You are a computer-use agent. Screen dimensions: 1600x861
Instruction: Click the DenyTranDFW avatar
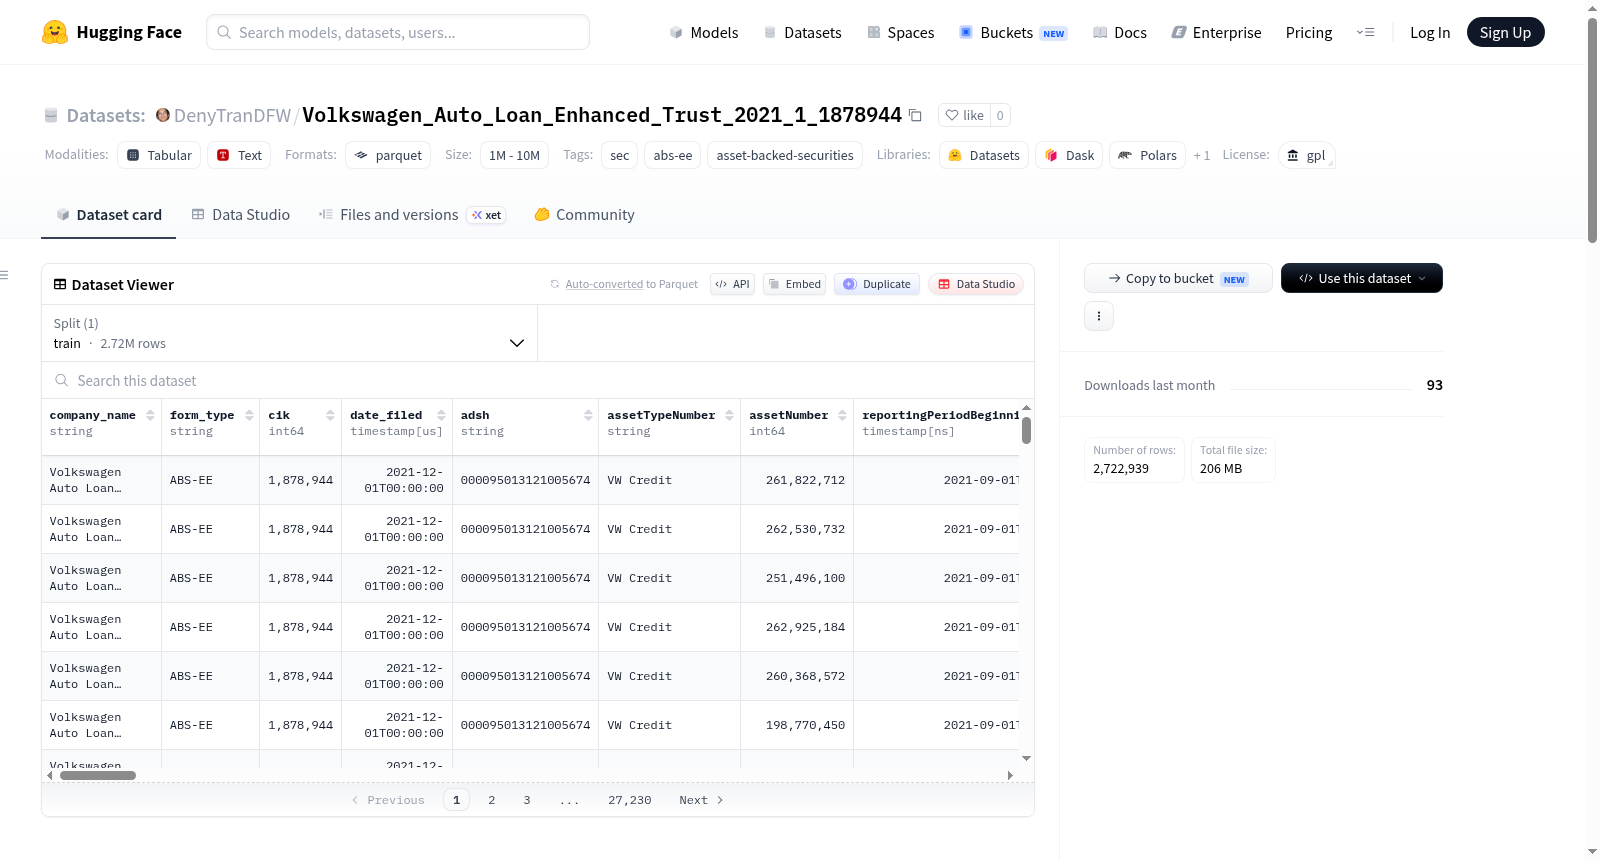(x=163, y=115)
